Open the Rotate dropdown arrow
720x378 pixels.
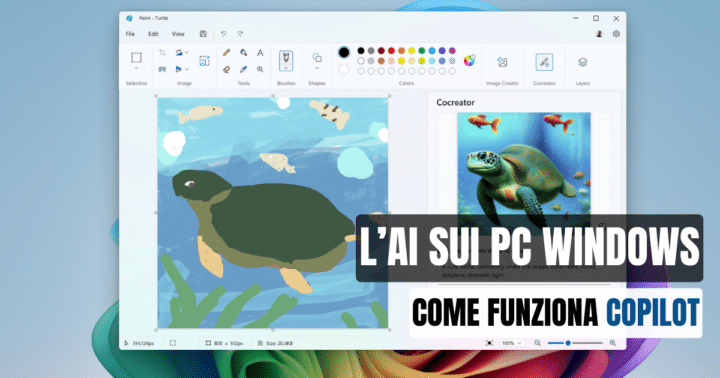187,52
